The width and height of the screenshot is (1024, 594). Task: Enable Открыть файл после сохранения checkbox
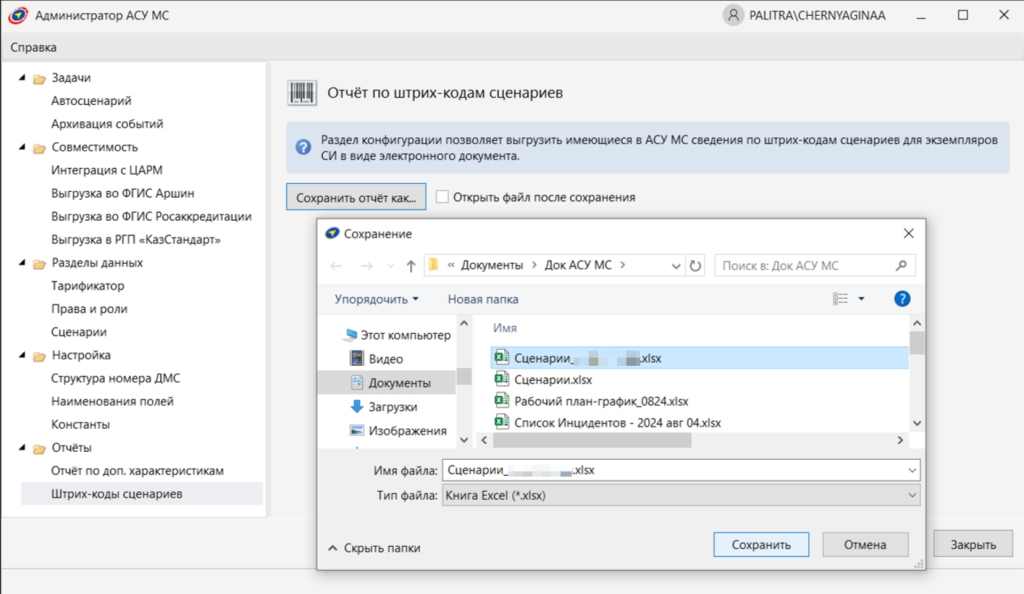(x=442, y=196)
